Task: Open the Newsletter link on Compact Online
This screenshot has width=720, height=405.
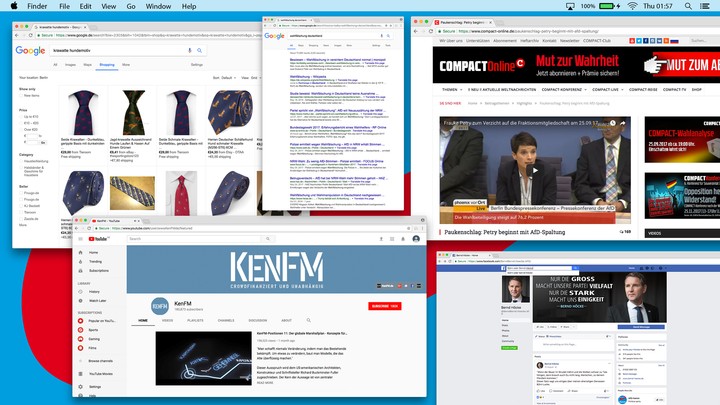Action: (569, 41)
